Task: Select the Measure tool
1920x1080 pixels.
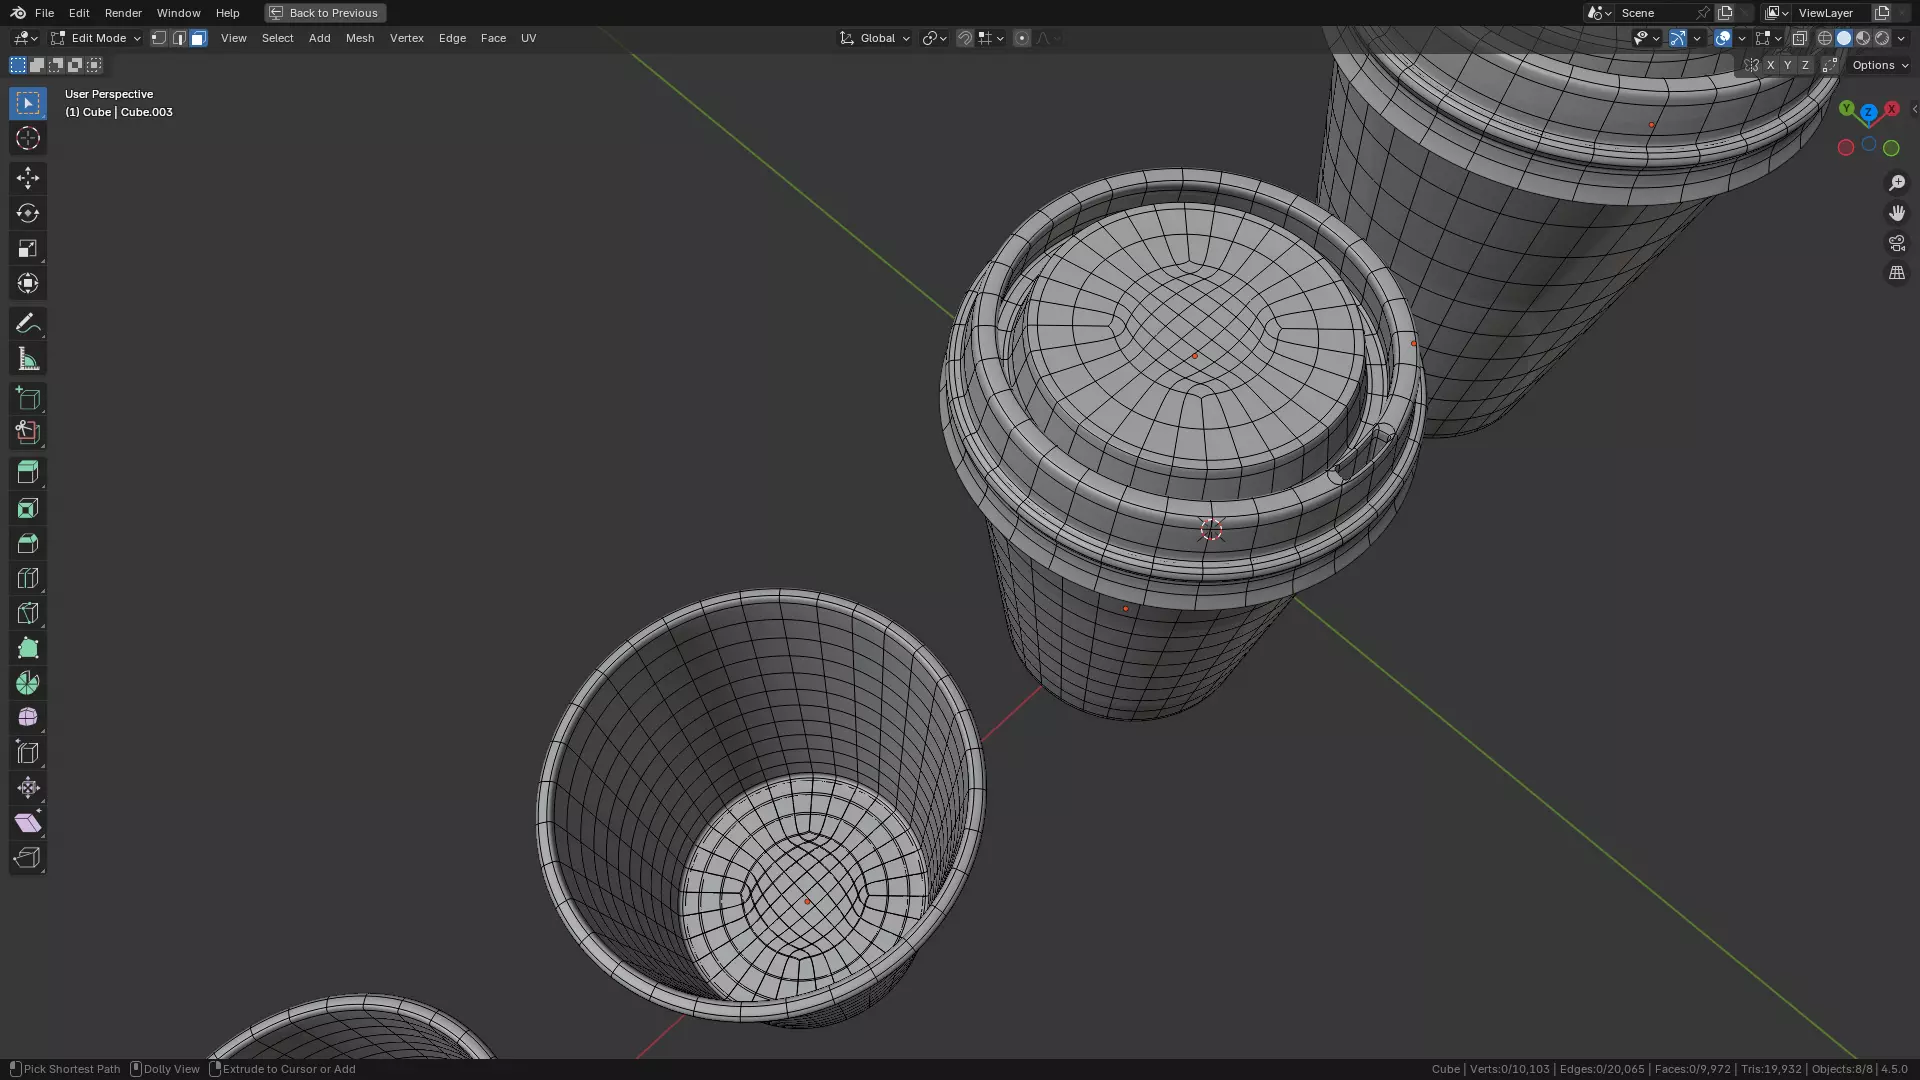Action: 28,359
